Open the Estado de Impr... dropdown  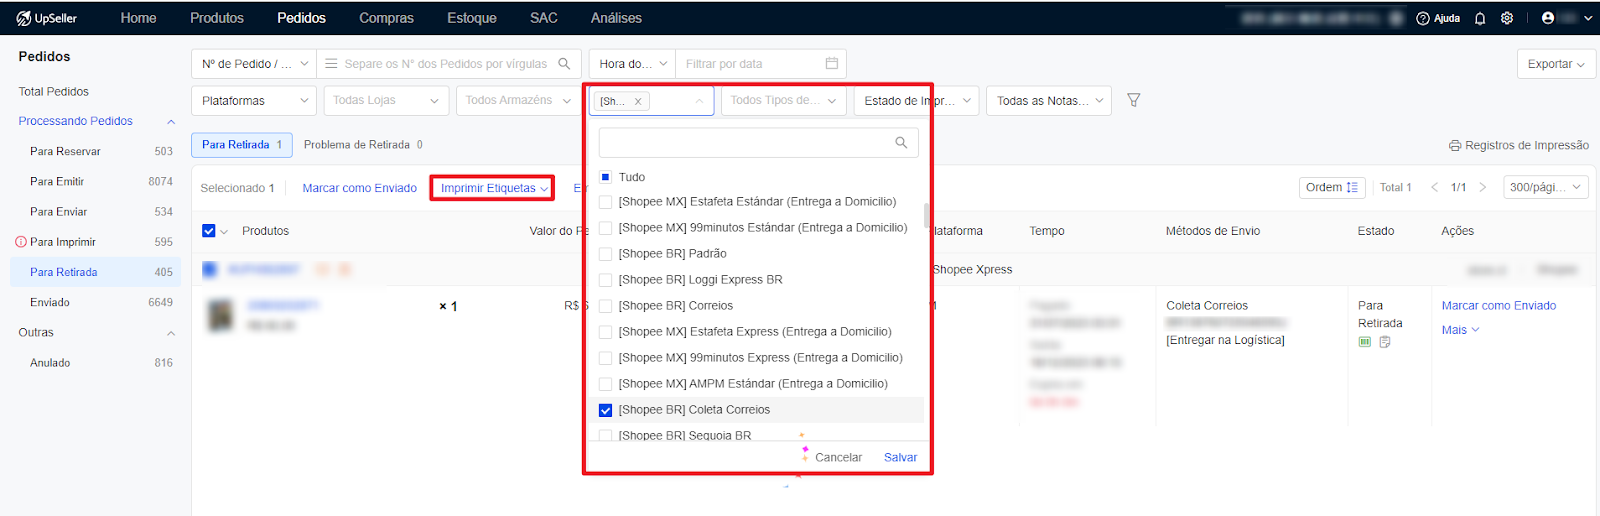[917, 101]
